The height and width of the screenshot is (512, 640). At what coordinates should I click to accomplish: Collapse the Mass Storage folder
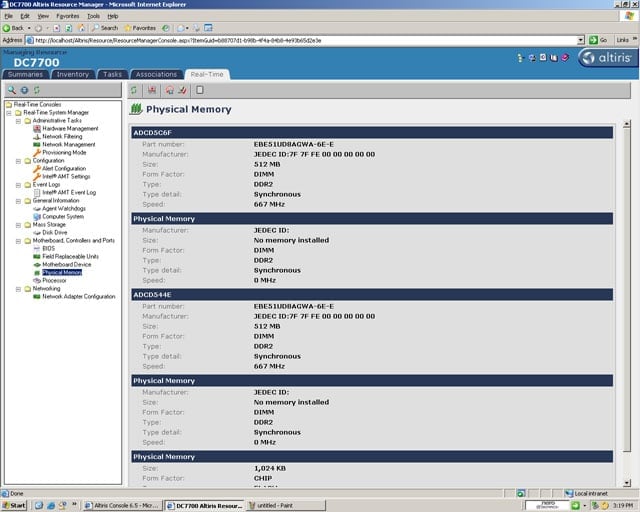point(18,225)
